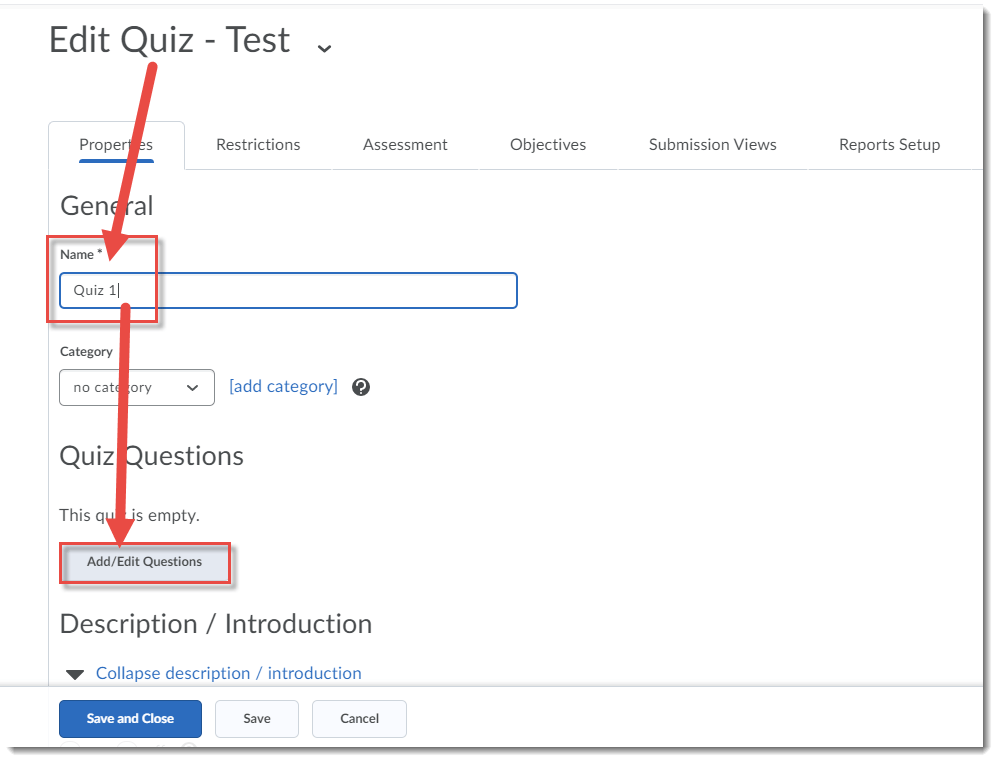Switch to the Restrictions tab
This screenshot has height=762, width=998.
pos(257,144)
